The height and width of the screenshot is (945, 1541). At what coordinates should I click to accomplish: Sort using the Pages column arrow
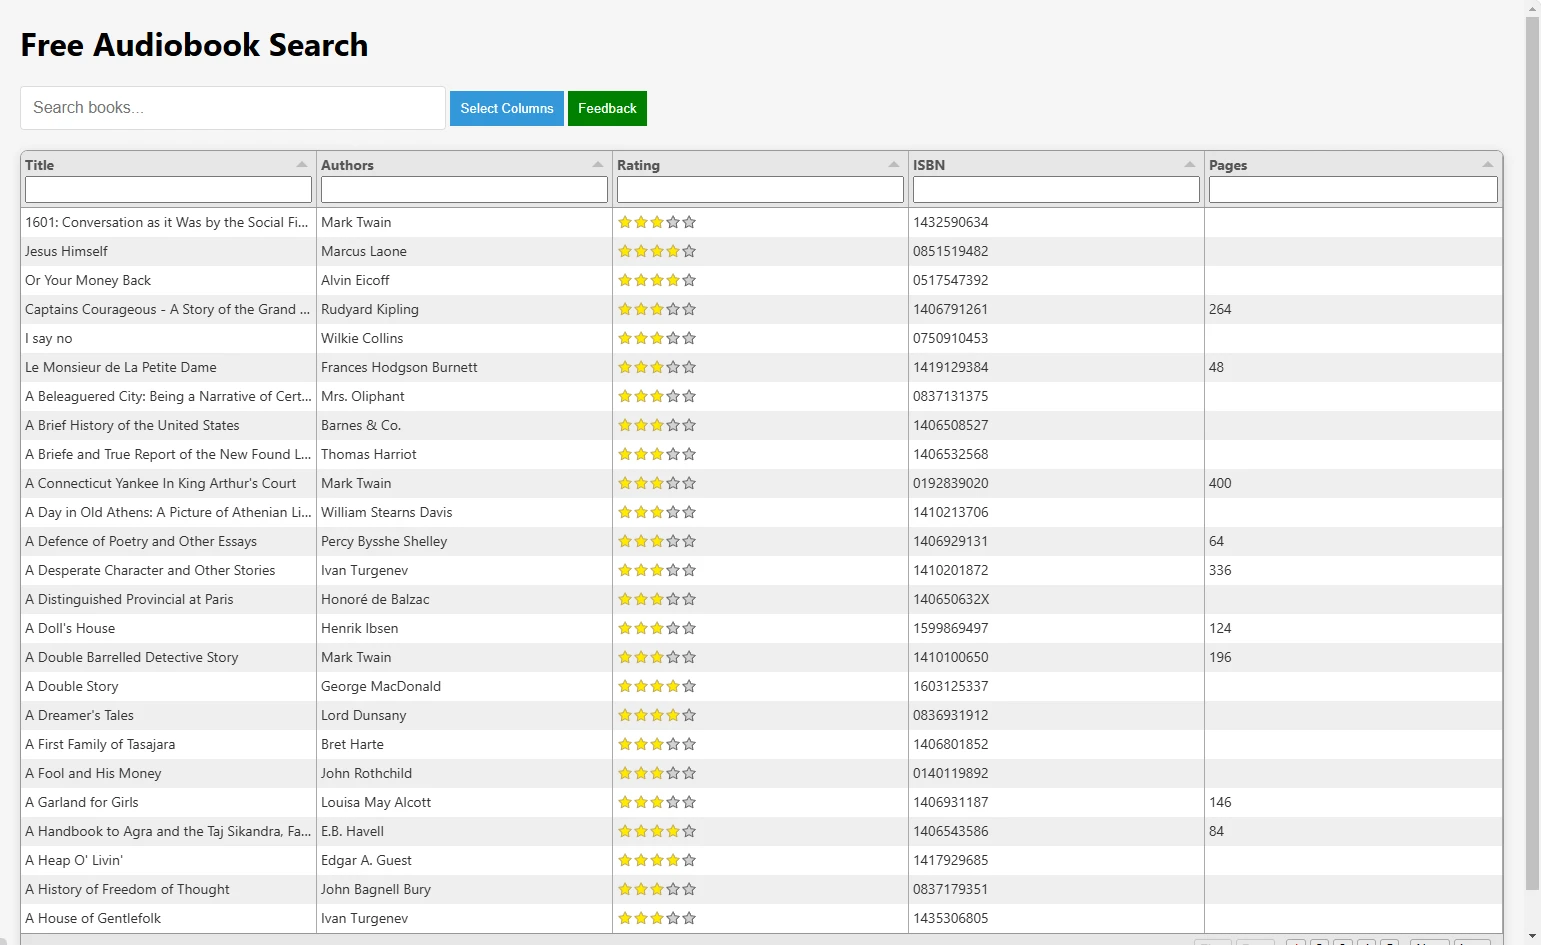pos(1487,165)
